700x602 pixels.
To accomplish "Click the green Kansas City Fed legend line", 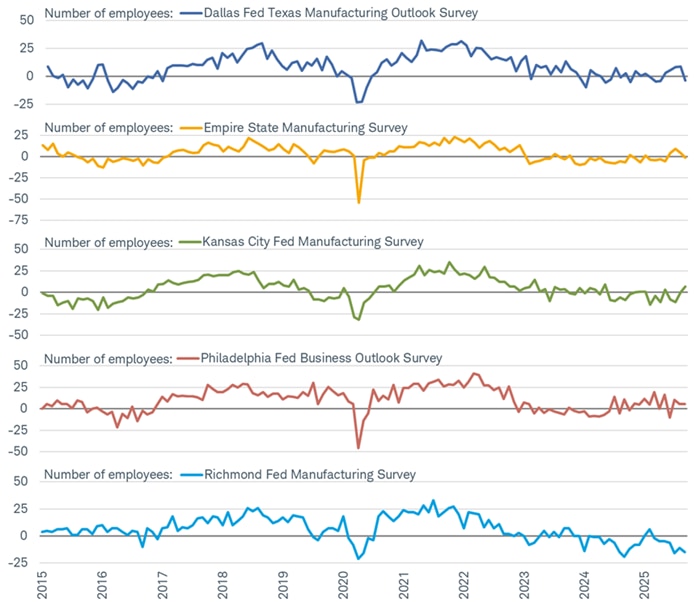I will [x=189, y=242].
